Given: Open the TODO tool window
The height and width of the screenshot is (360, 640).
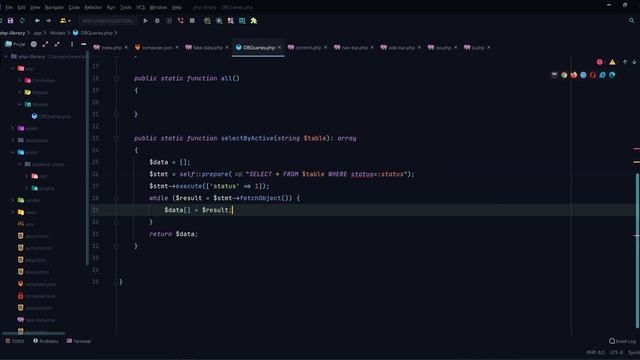Looking at the screenshot, I should pos(15,341).
